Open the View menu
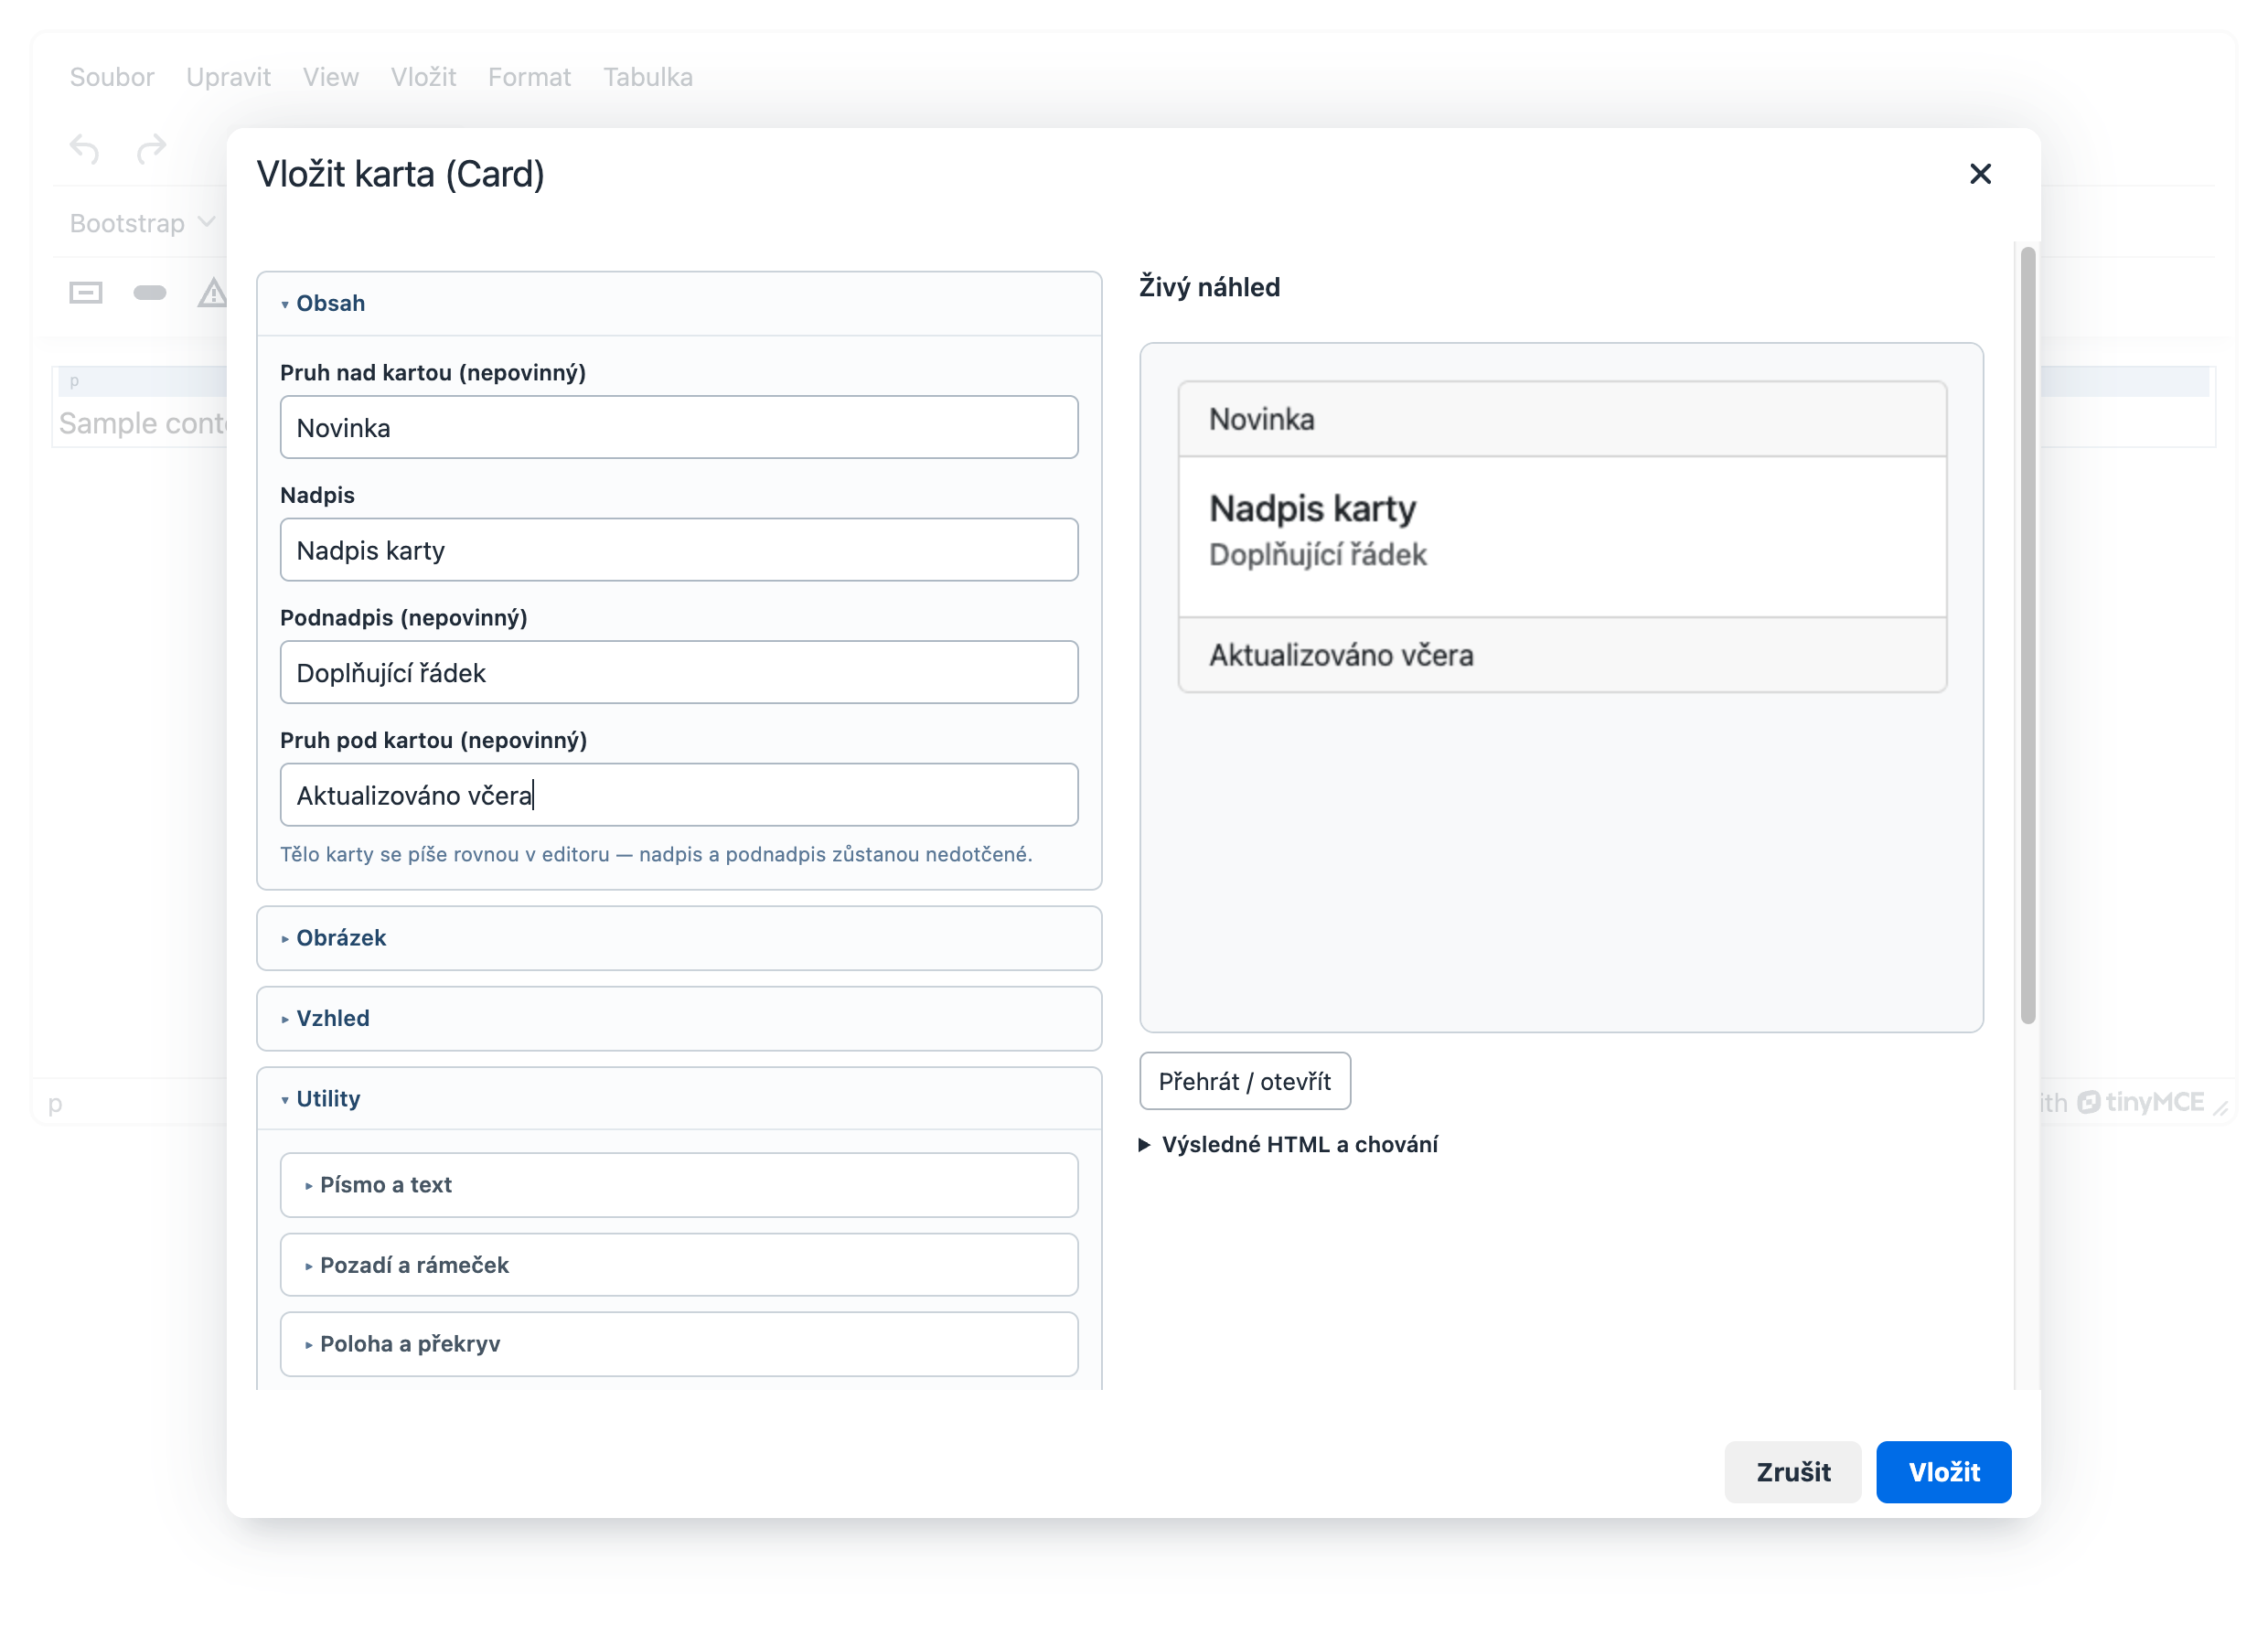 point(331,77)
